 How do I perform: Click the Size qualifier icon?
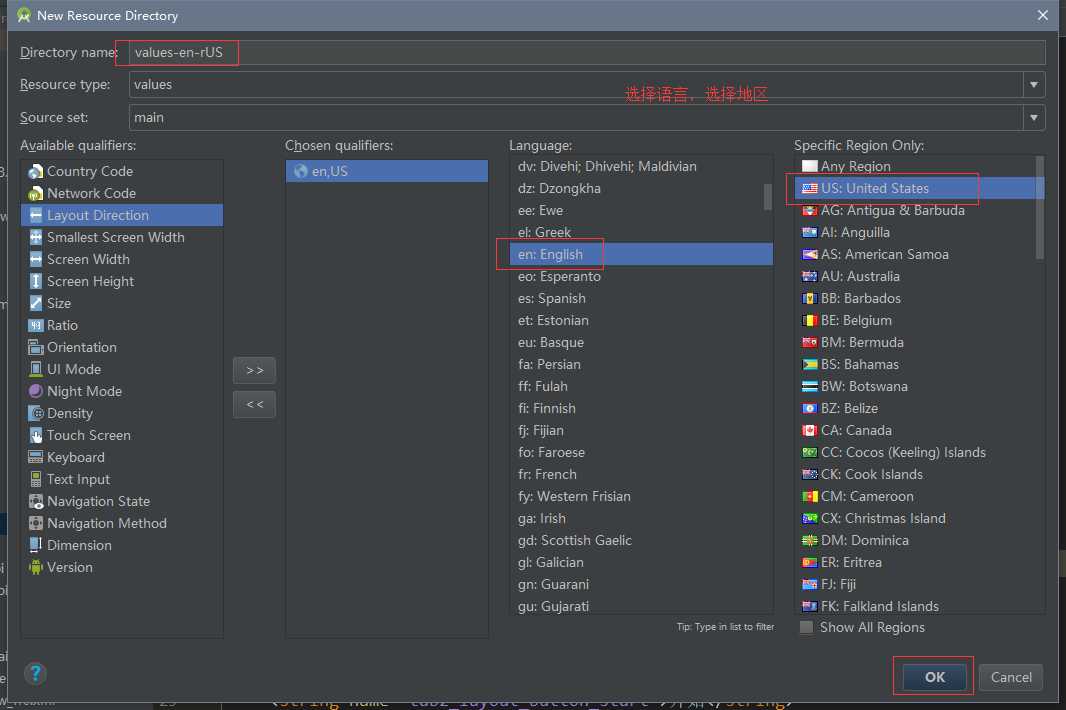click(35, 303)
